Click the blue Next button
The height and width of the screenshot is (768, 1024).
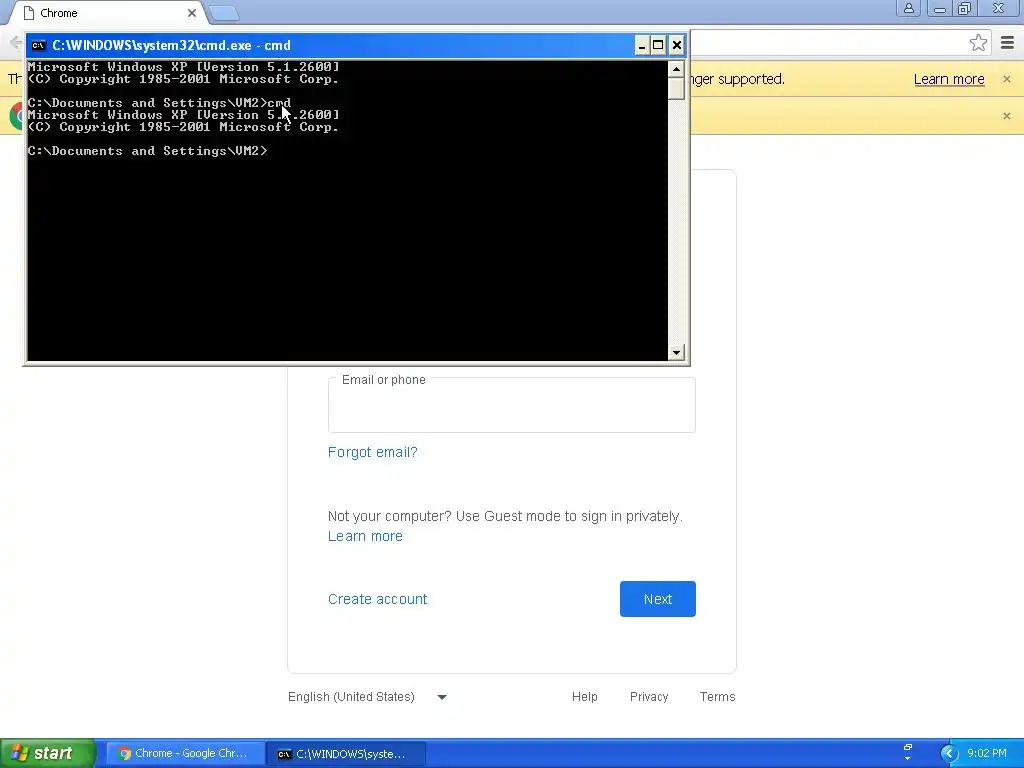pyautogui.click(x=658, y=599)
